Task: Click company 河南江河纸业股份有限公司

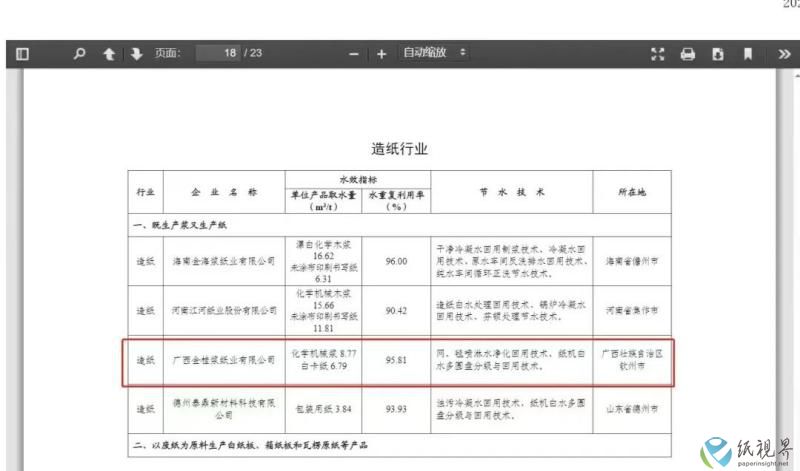Action: (224, 310)
